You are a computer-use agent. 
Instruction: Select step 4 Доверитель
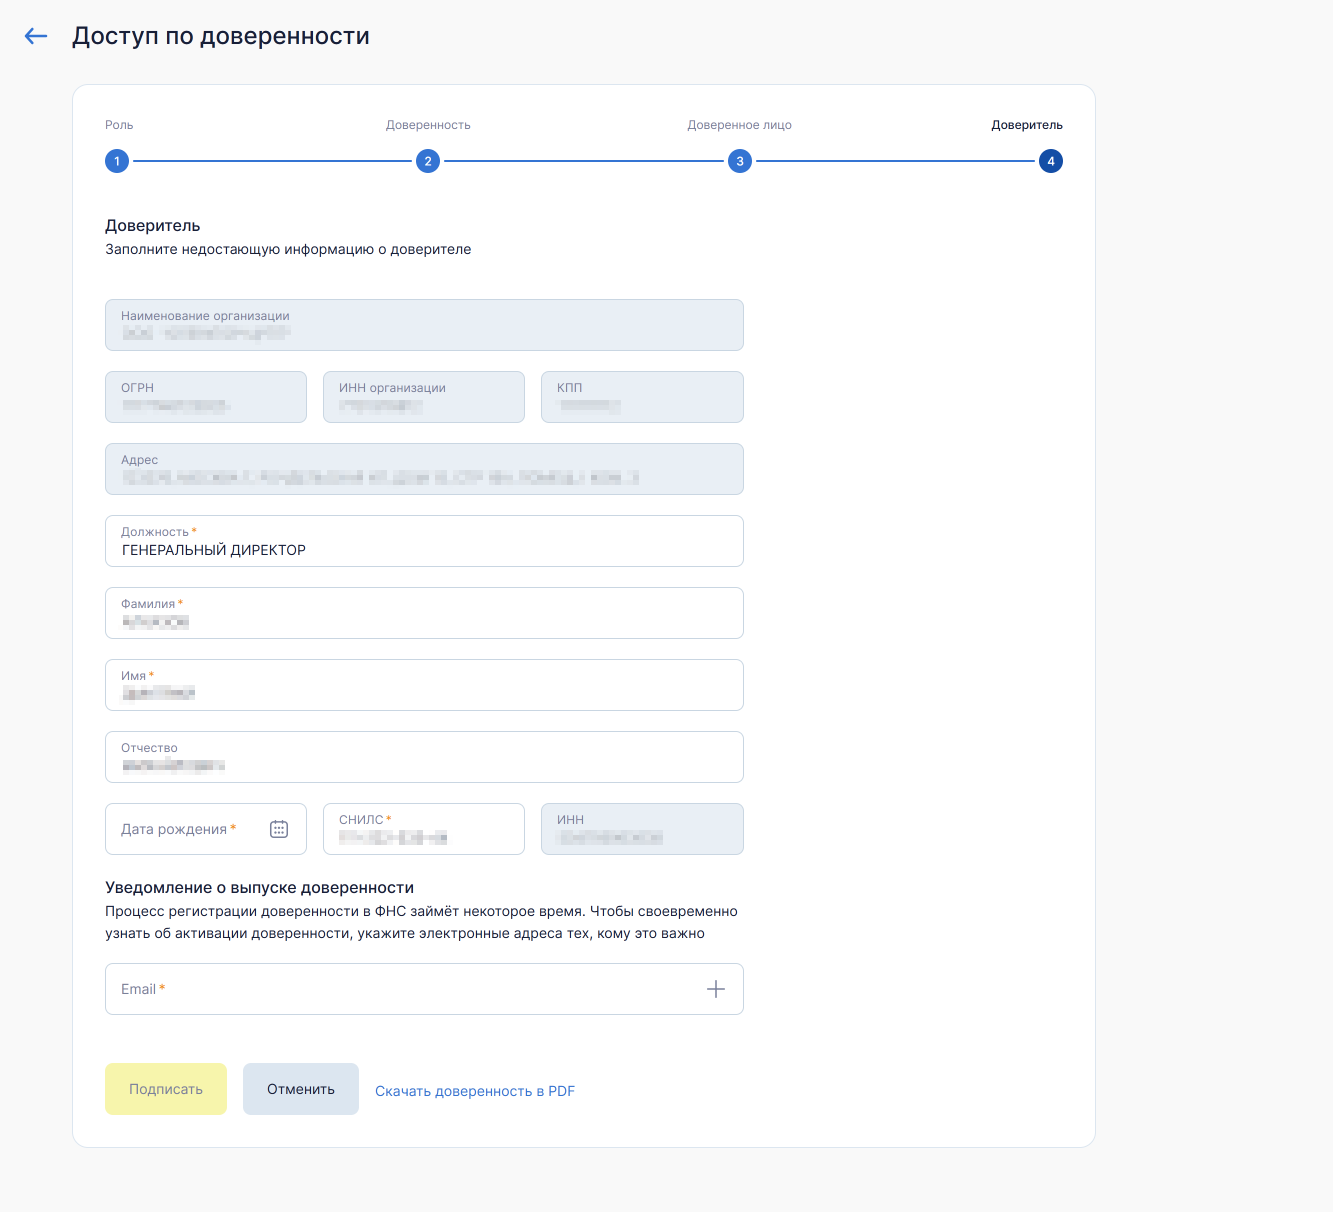coord(1051,161)
